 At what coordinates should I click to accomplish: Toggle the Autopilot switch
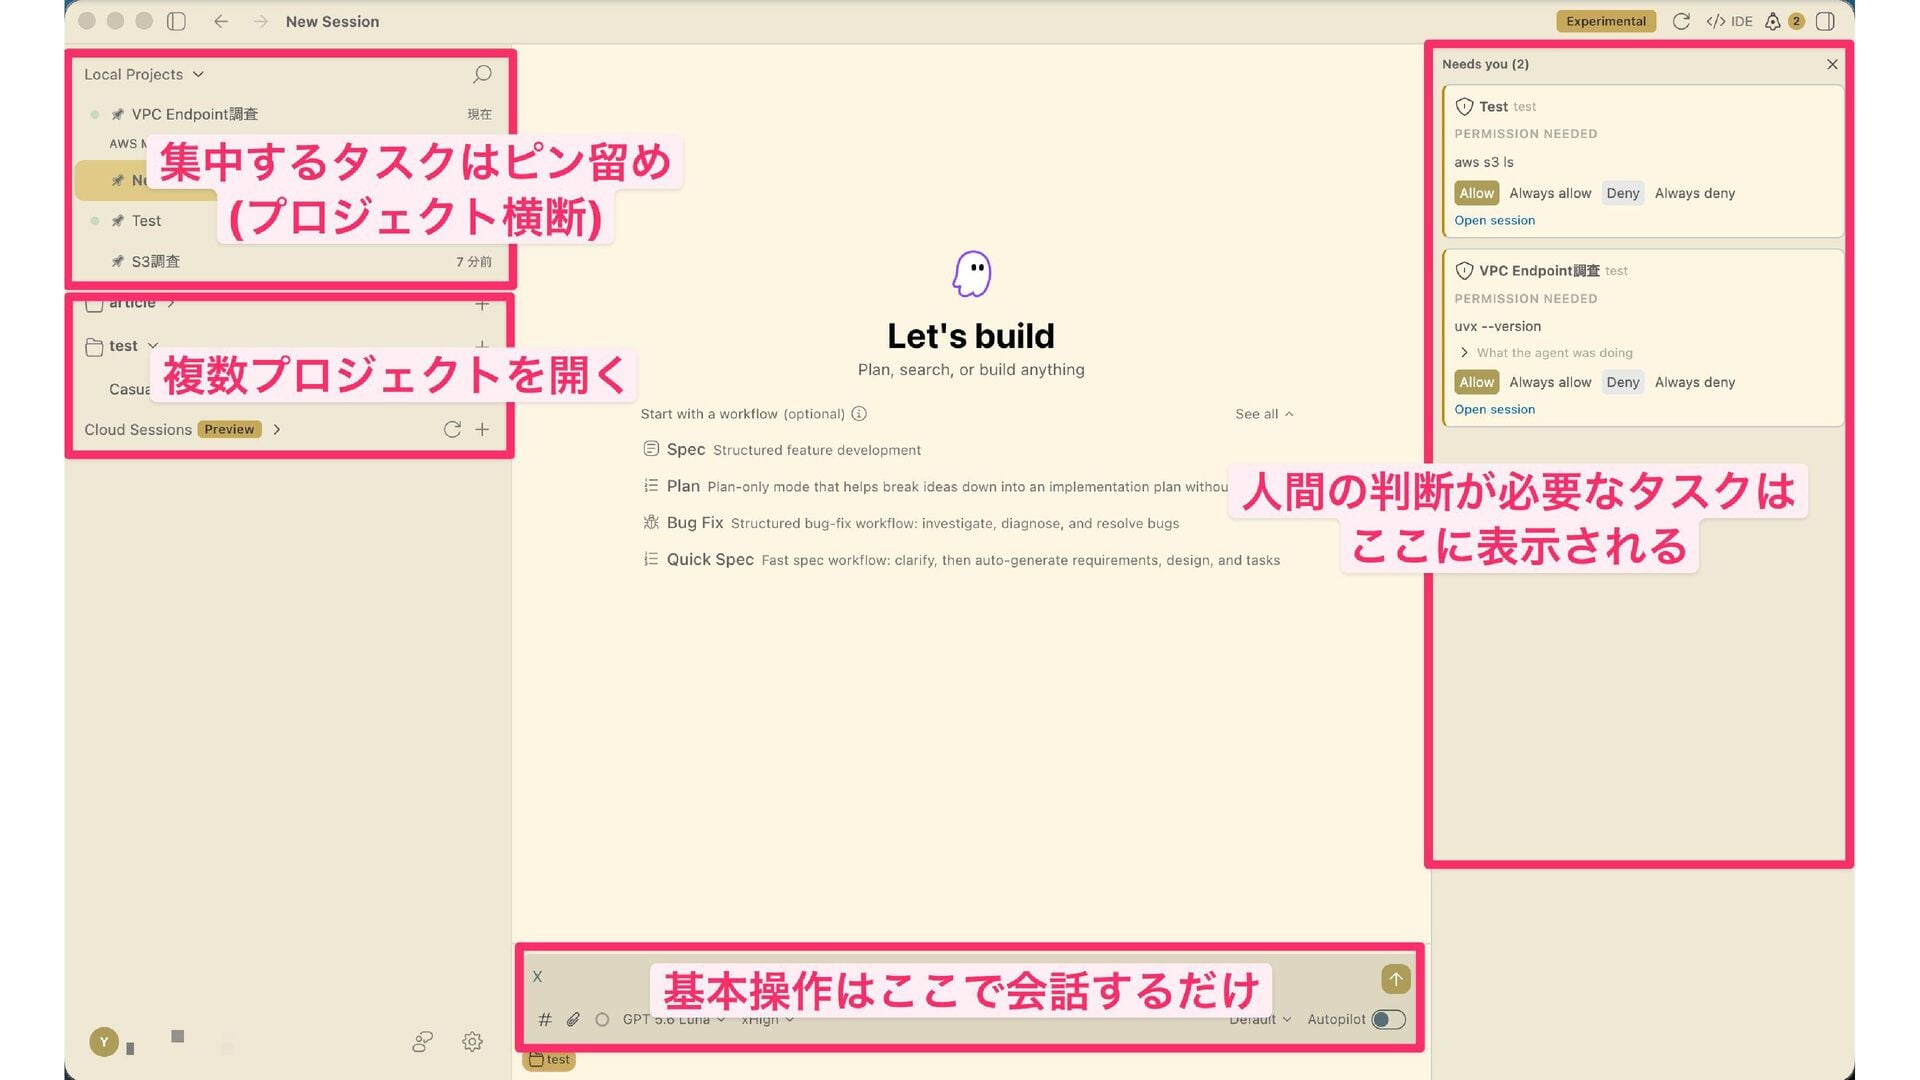coord(1388,1019)
